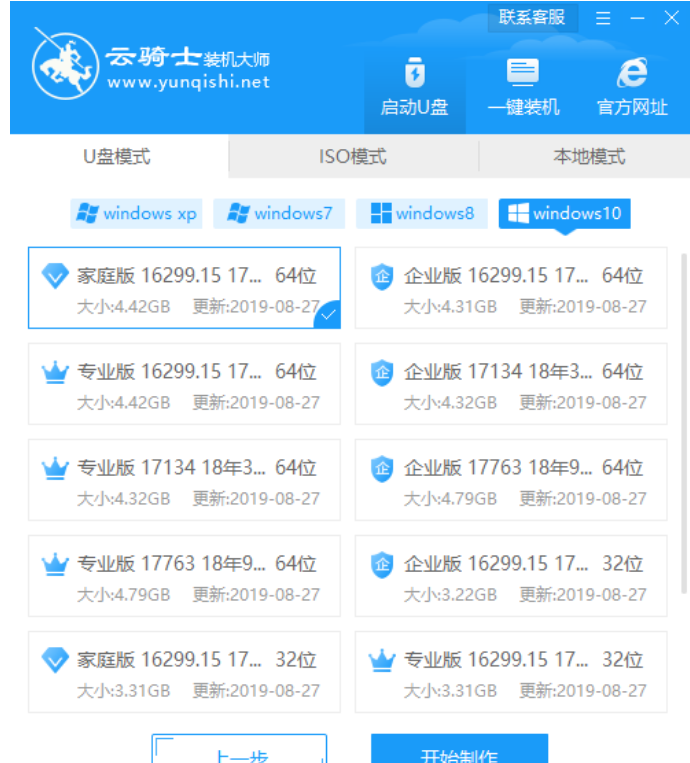
Task: Click diamond icon of 家庭版 16299.15 64位
Action: click(55, 276)
